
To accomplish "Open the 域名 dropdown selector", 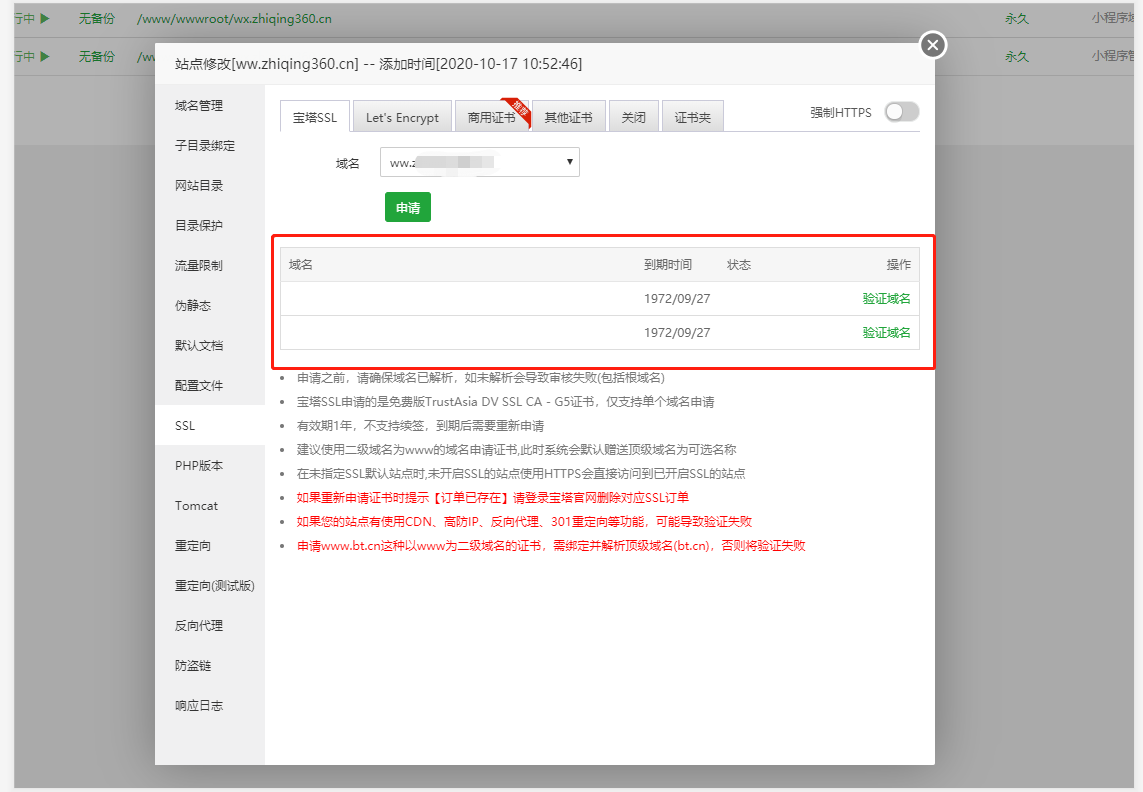I will (480, 163).
